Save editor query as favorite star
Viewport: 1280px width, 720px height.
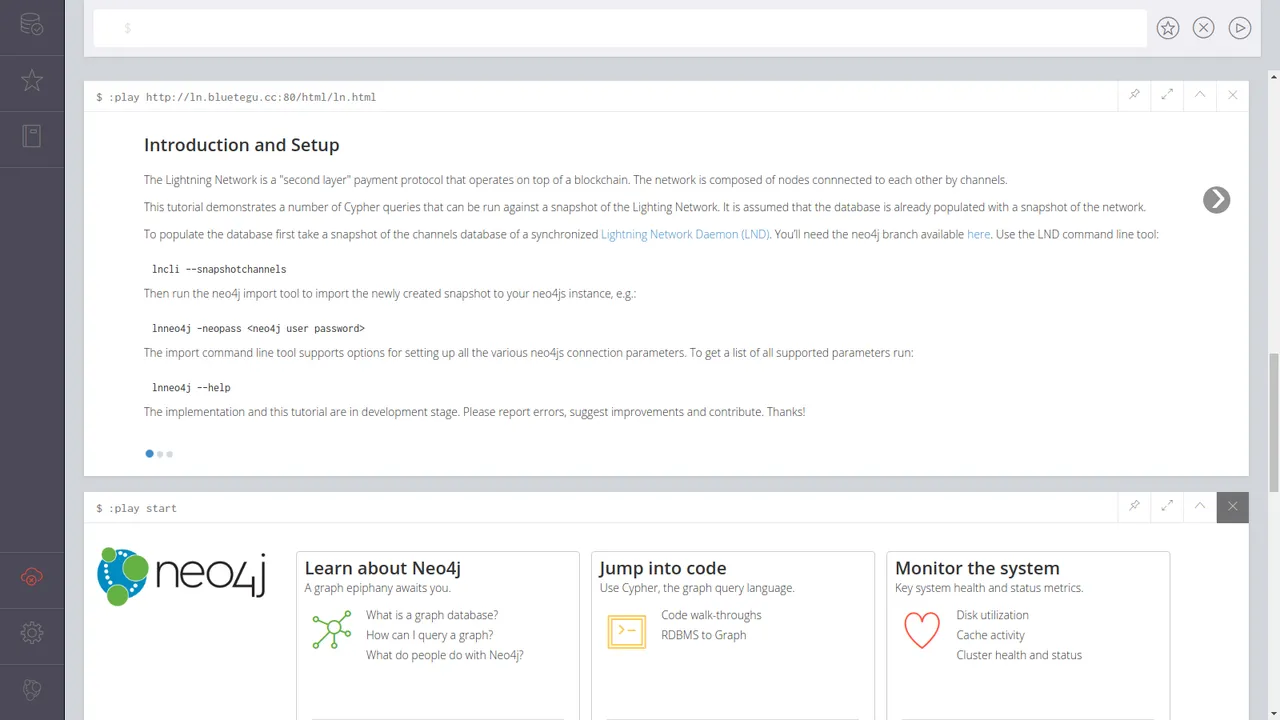(x=1168, y=28)
